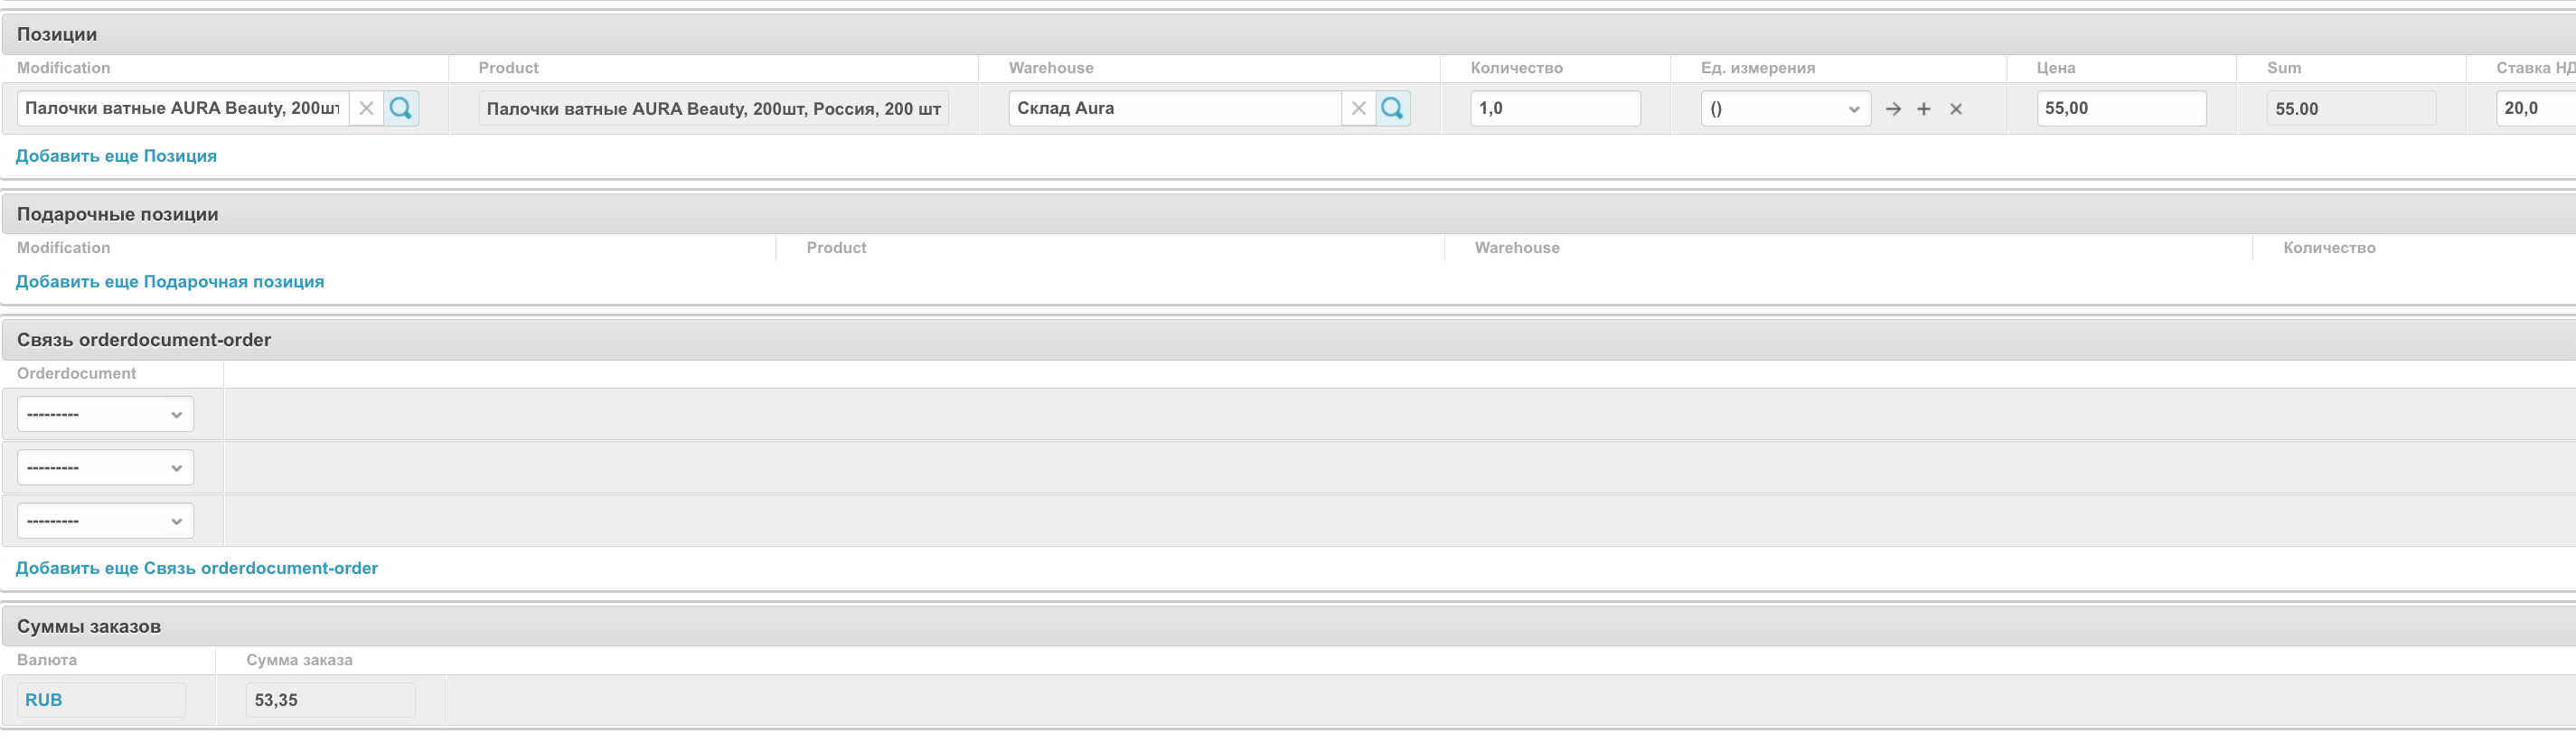The image size is (2576, 743).
Task: Click the Modification text field for Палочки ватные
Action: point(182,109)
